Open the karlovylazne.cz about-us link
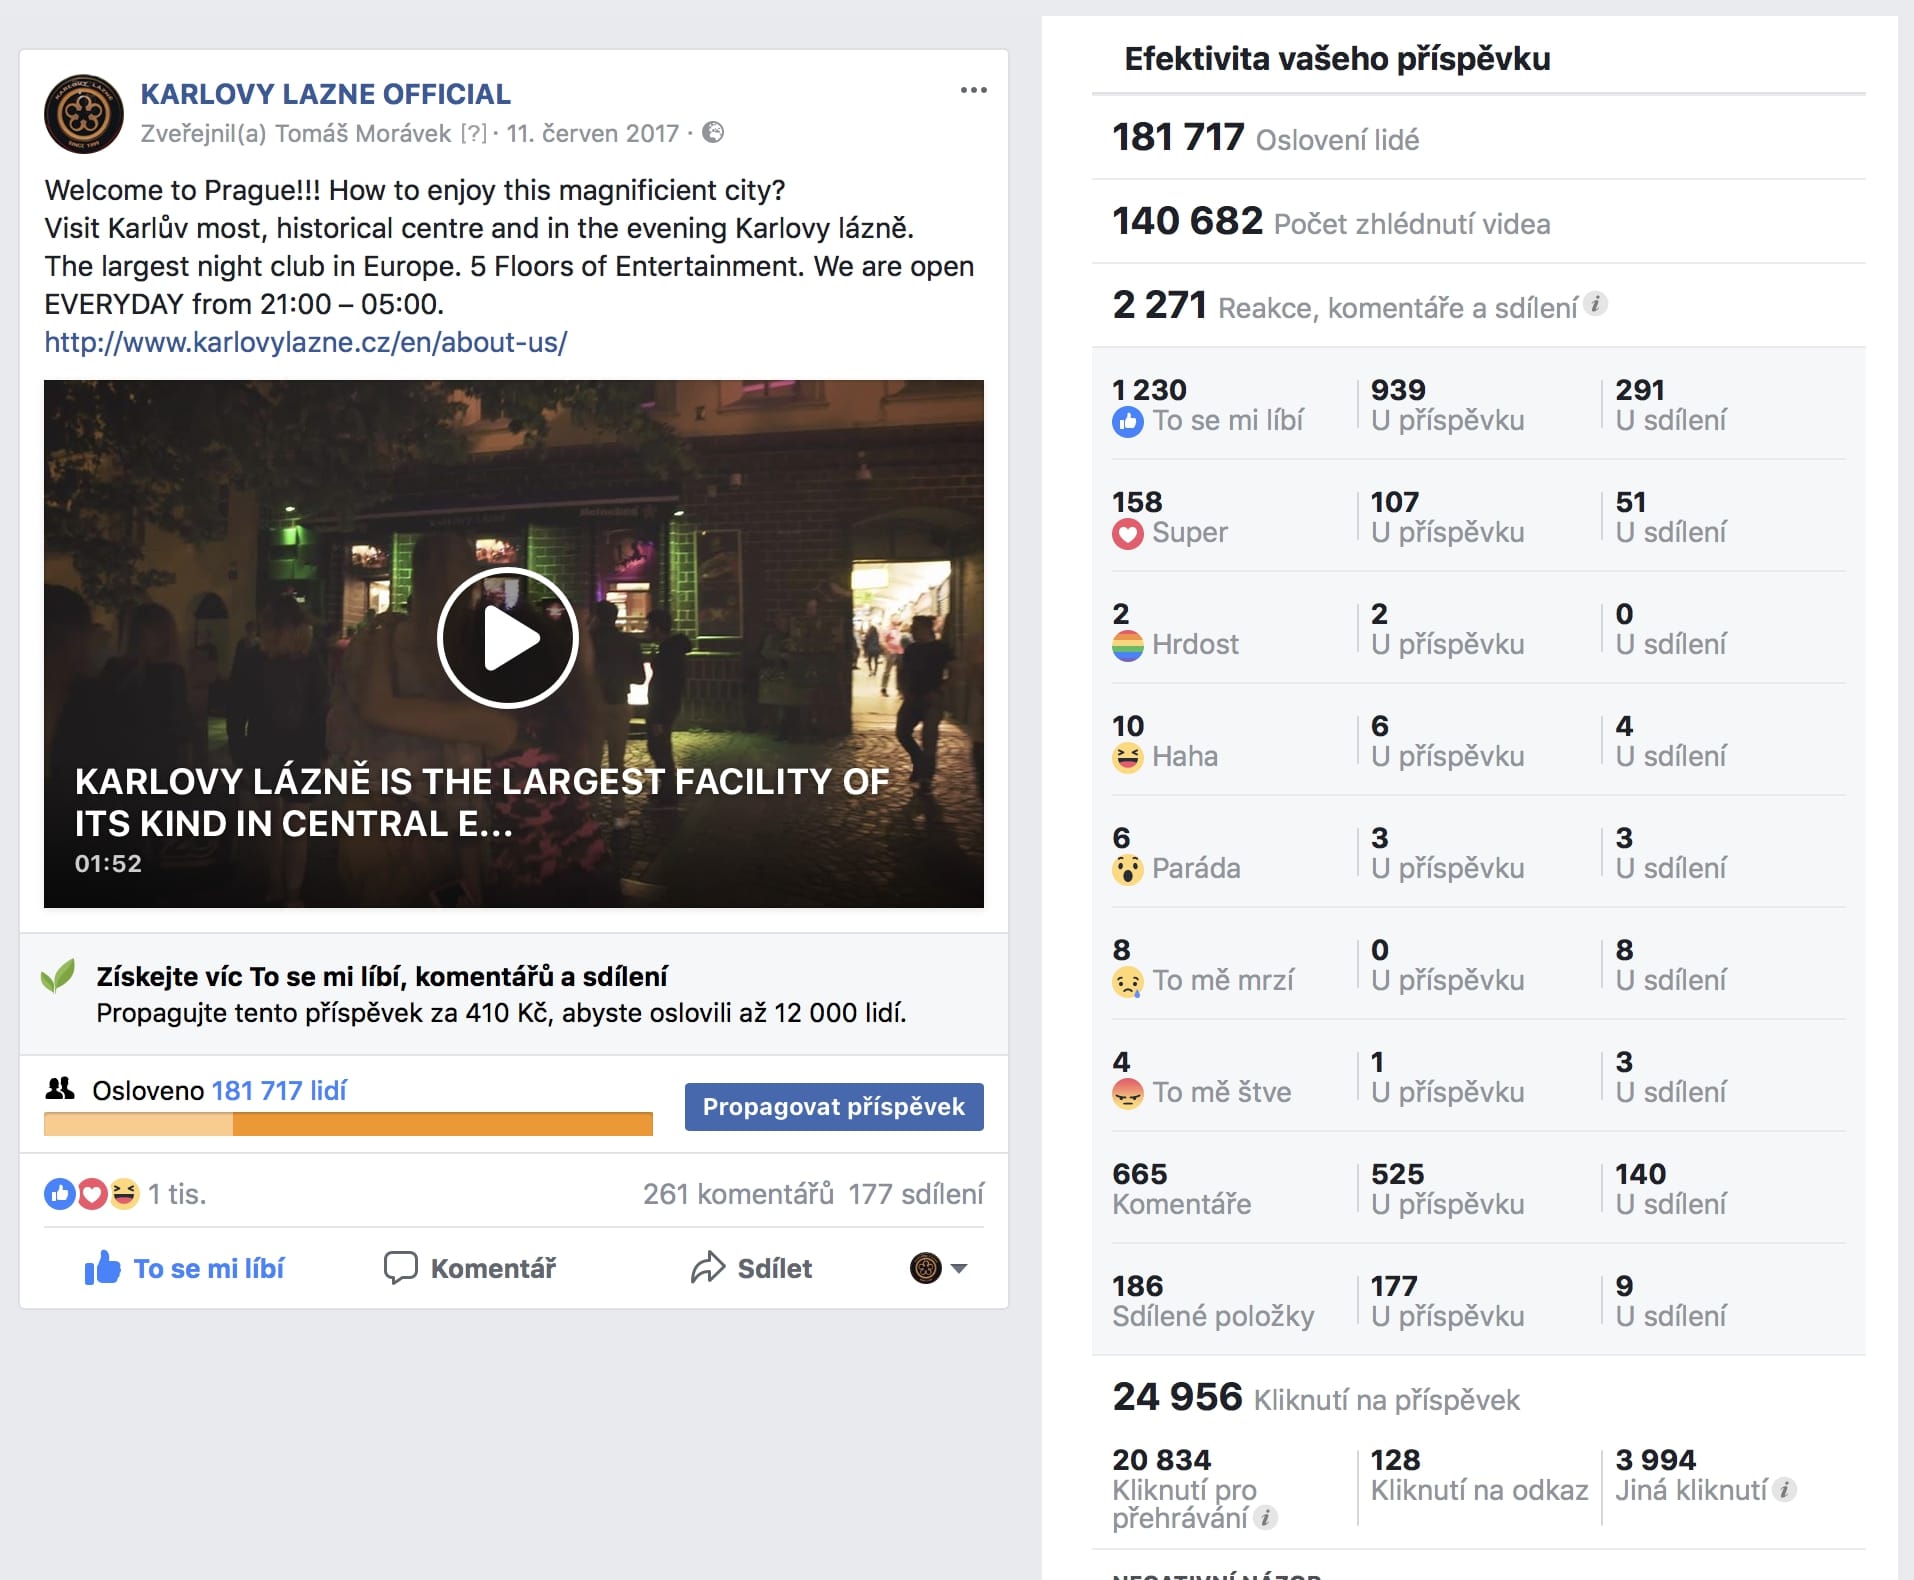The height and width of the screenshot is (1580, 1914). (306, 342)
